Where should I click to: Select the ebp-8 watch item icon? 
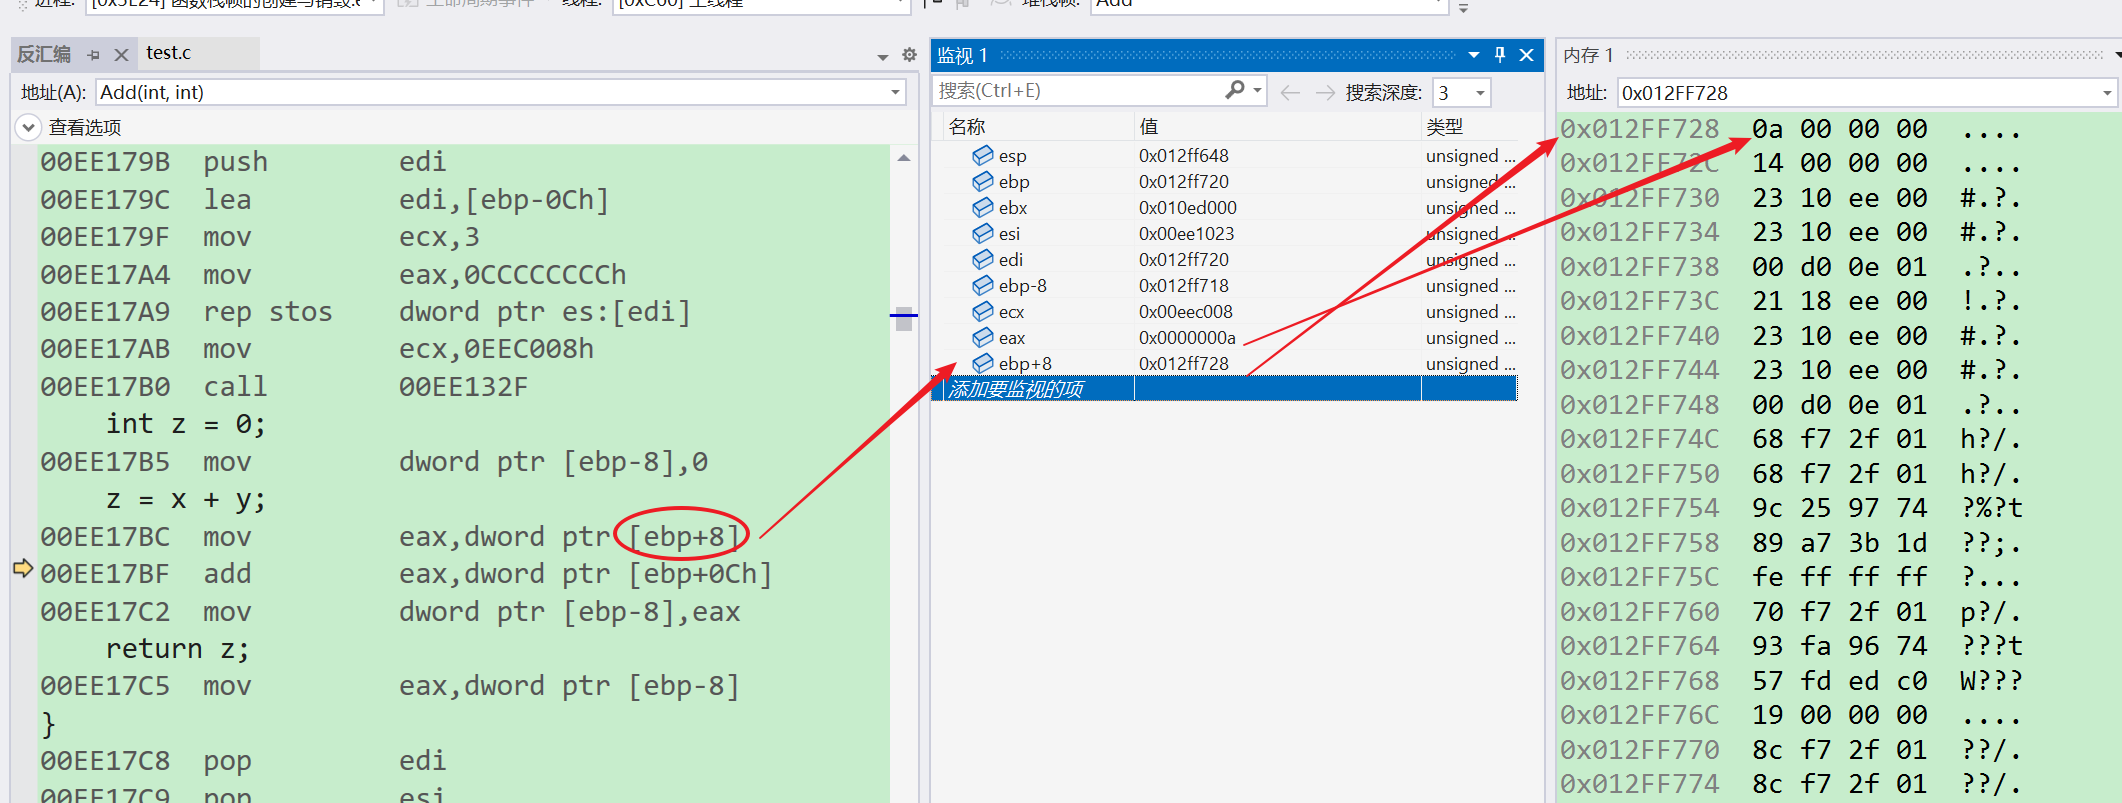pos(983,285)
